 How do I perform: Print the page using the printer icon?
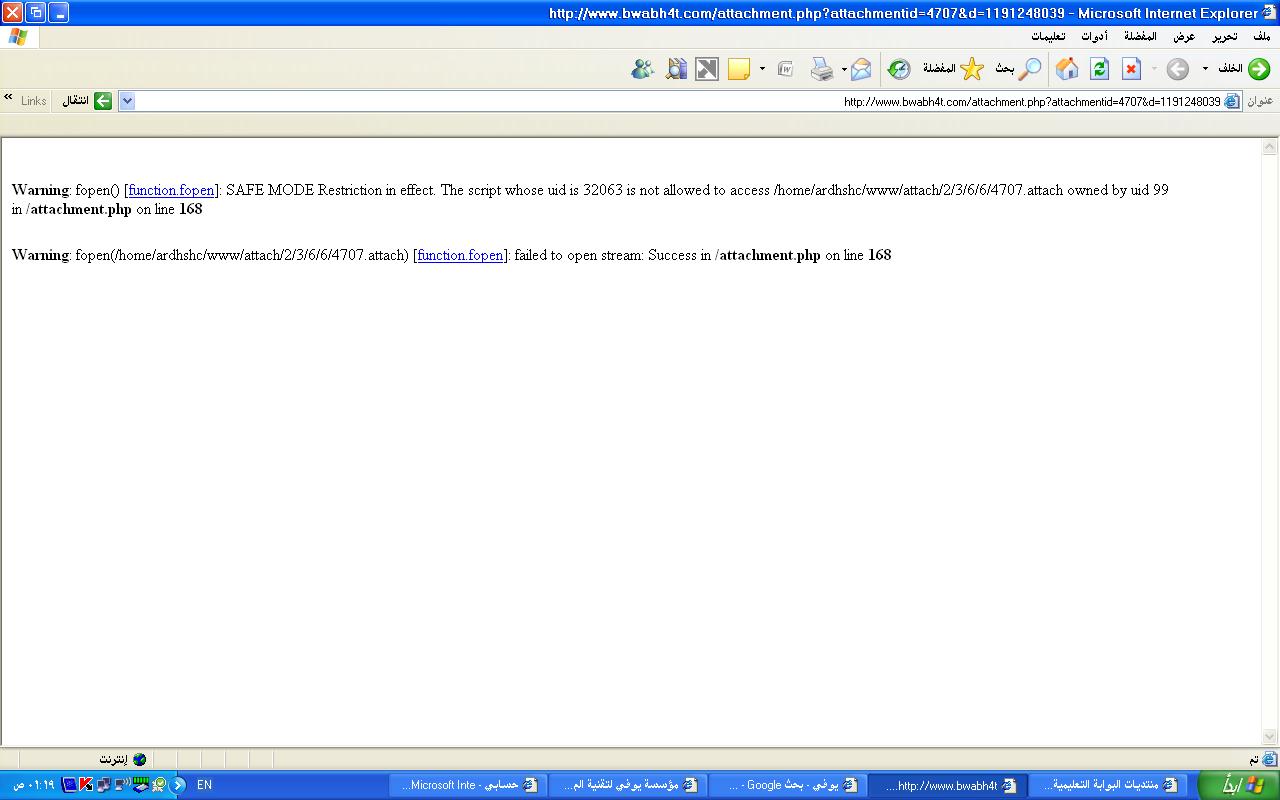pos(821,69)
